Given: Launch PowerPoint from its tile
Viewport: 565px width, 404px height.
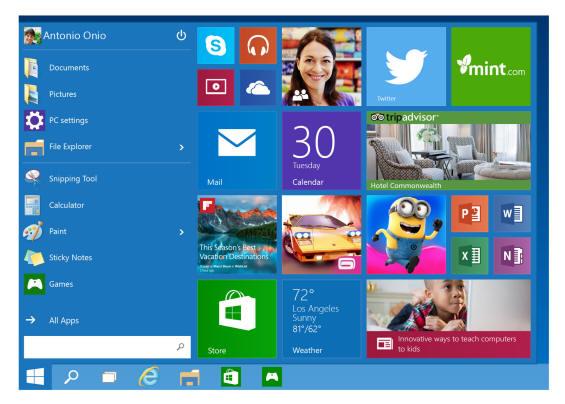Looking at the screenshot, I should (470, 214).
